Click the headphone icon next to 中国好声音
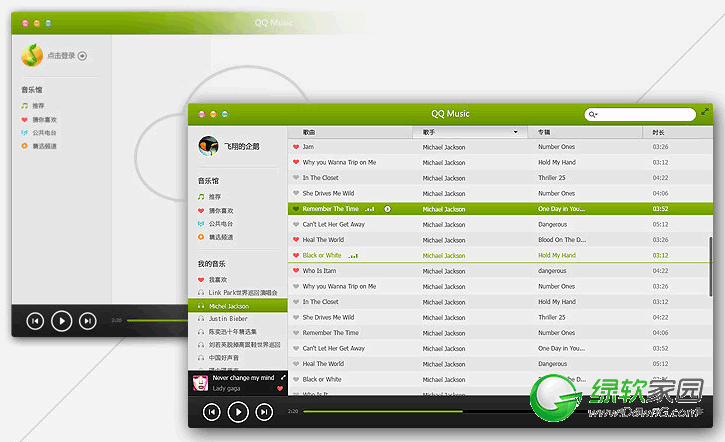Image resolution: width=725 pixels, height=442 pixels. point(201,357)
